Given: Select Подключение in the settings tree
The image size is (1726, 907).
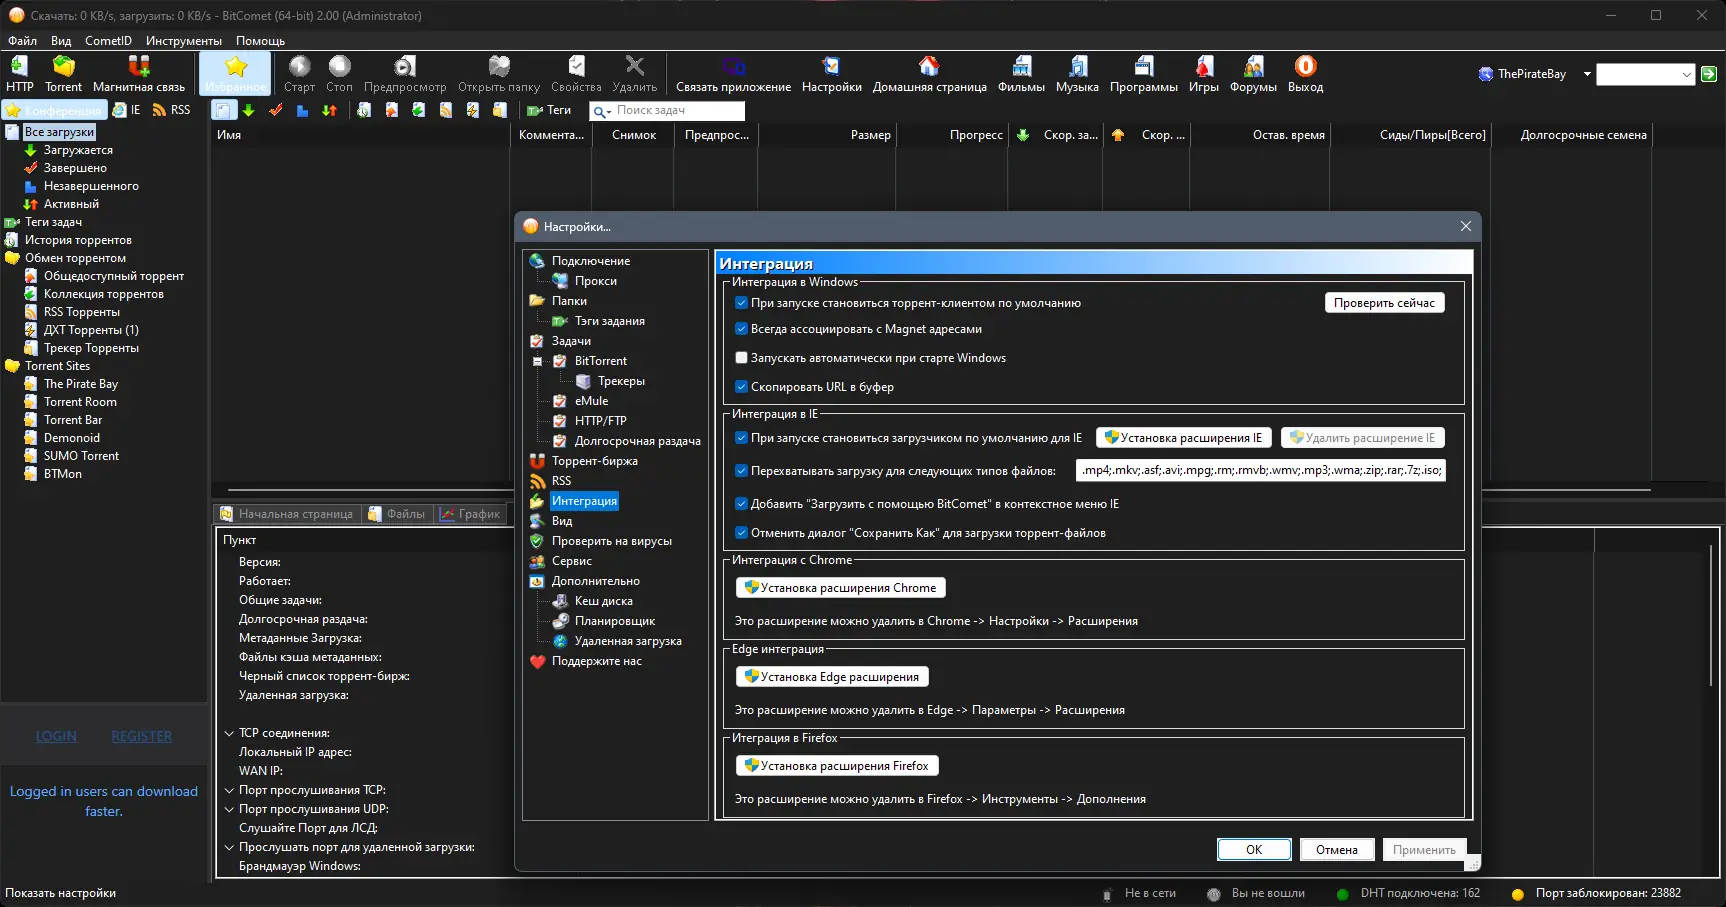Looking at the screenshot, I should [x=591, y=261].
